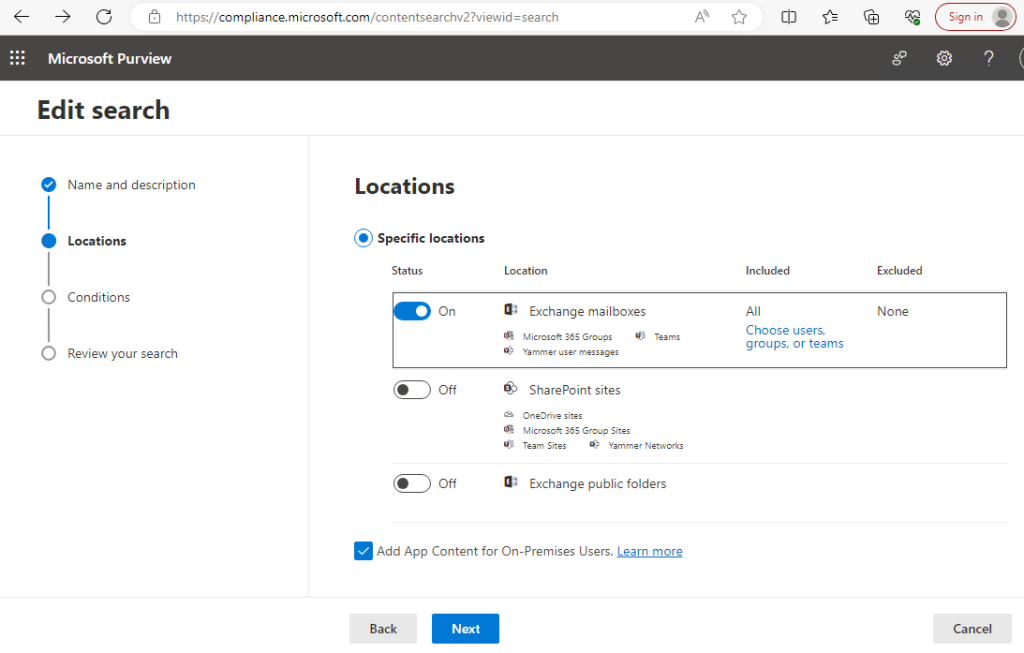Turn on the SharePoint sites toggle
Screen dimensions: 1024x653
pos(412,390)
